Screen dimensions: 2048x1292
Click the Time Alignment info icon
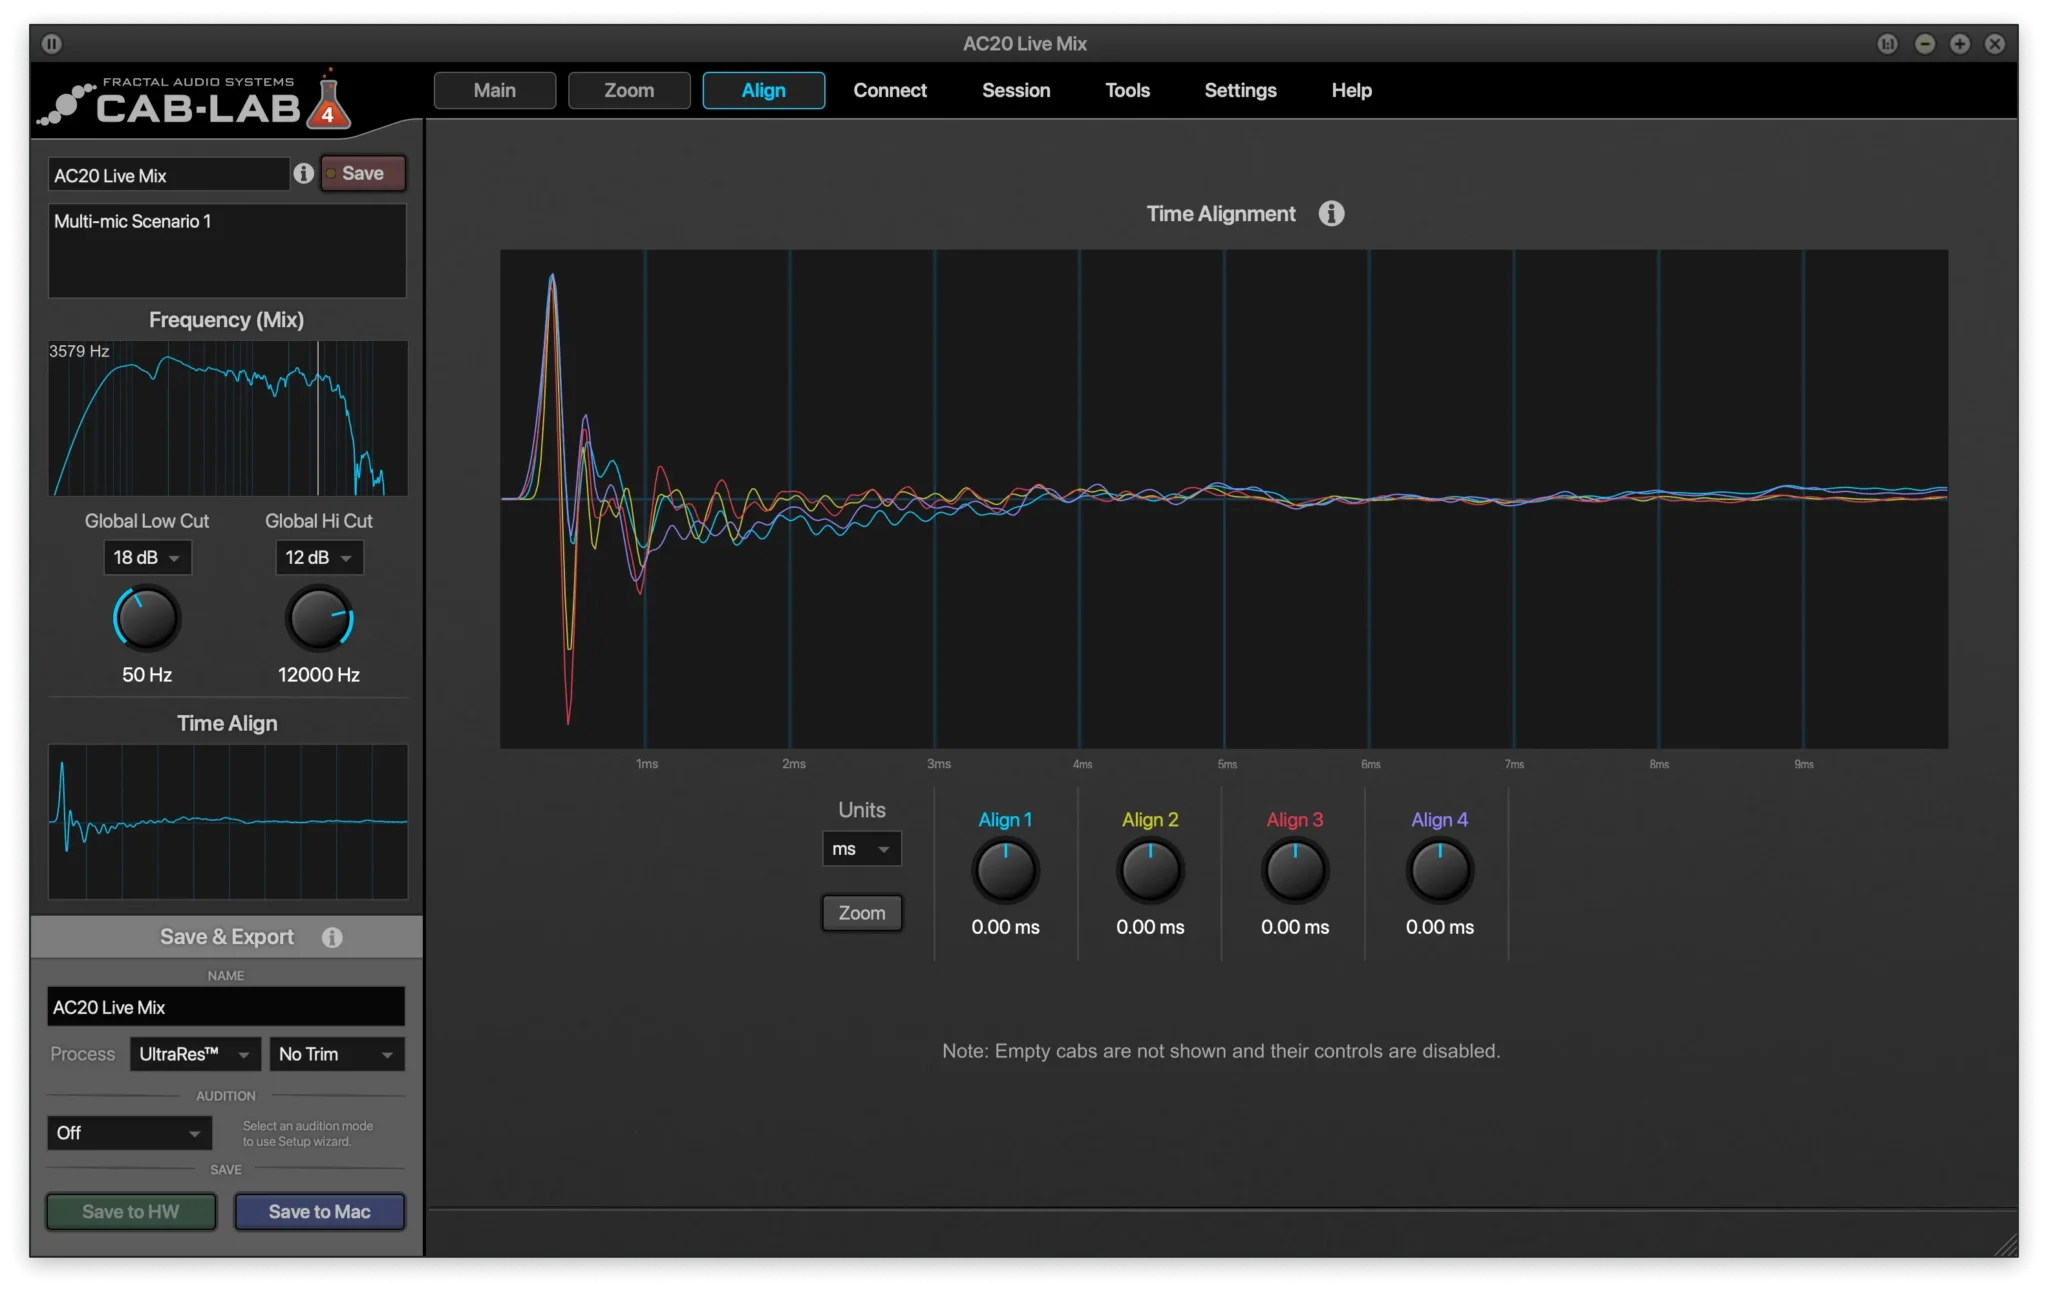(x=1331, y=213)
